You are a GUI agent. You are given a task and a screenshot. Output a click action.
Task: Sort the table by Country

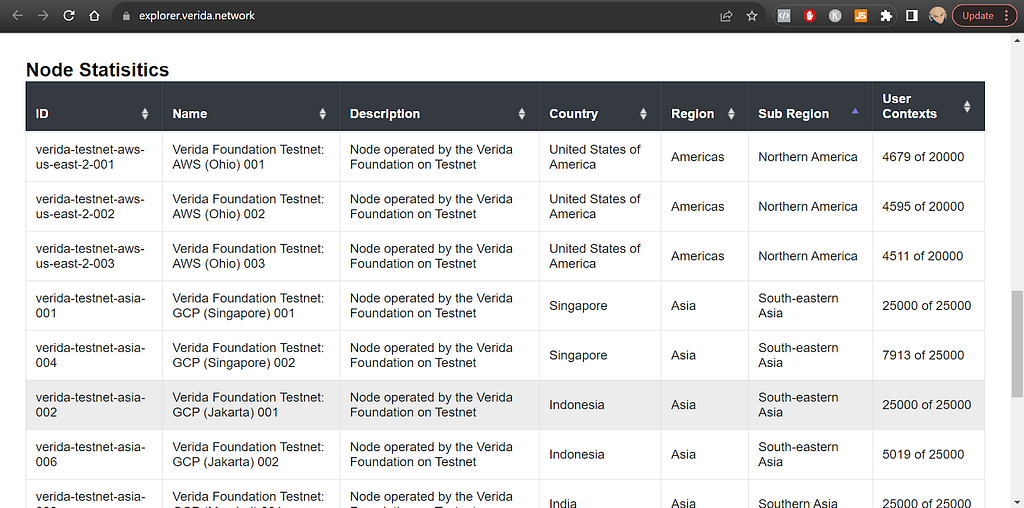coord(643,114)
